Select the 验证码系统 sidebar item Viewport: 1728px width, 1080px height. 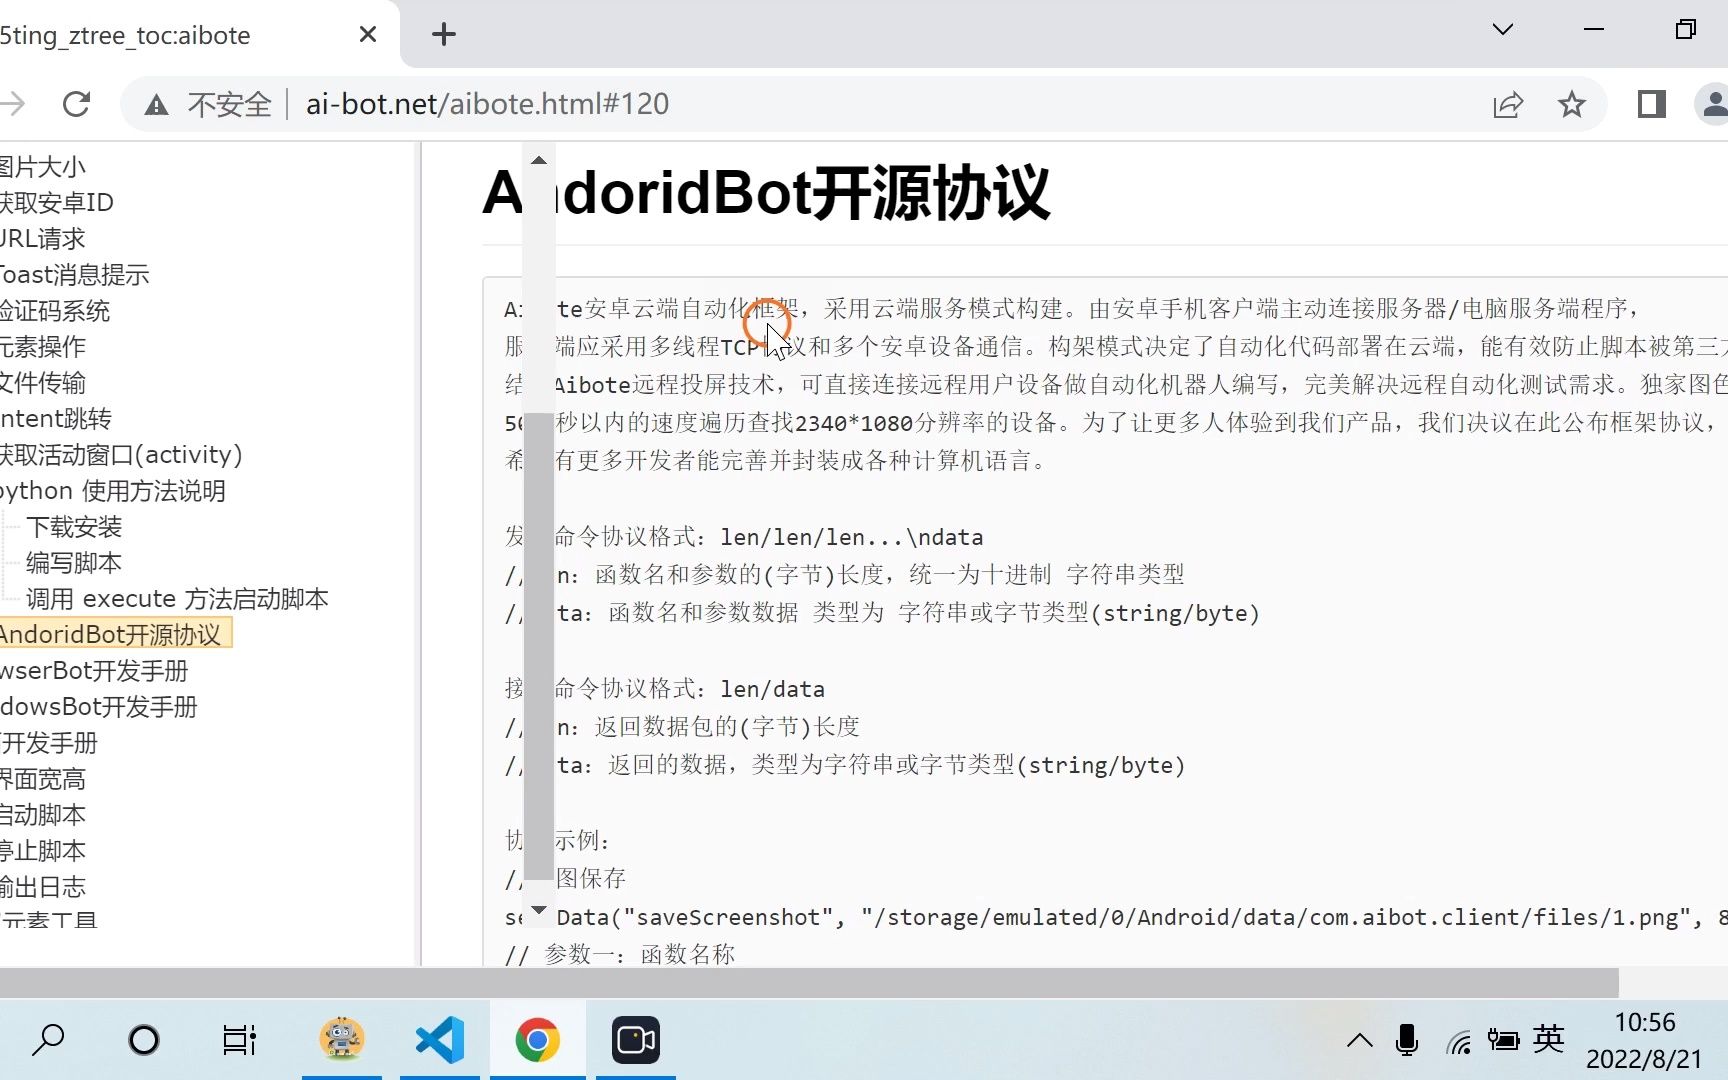pos(55,311)
